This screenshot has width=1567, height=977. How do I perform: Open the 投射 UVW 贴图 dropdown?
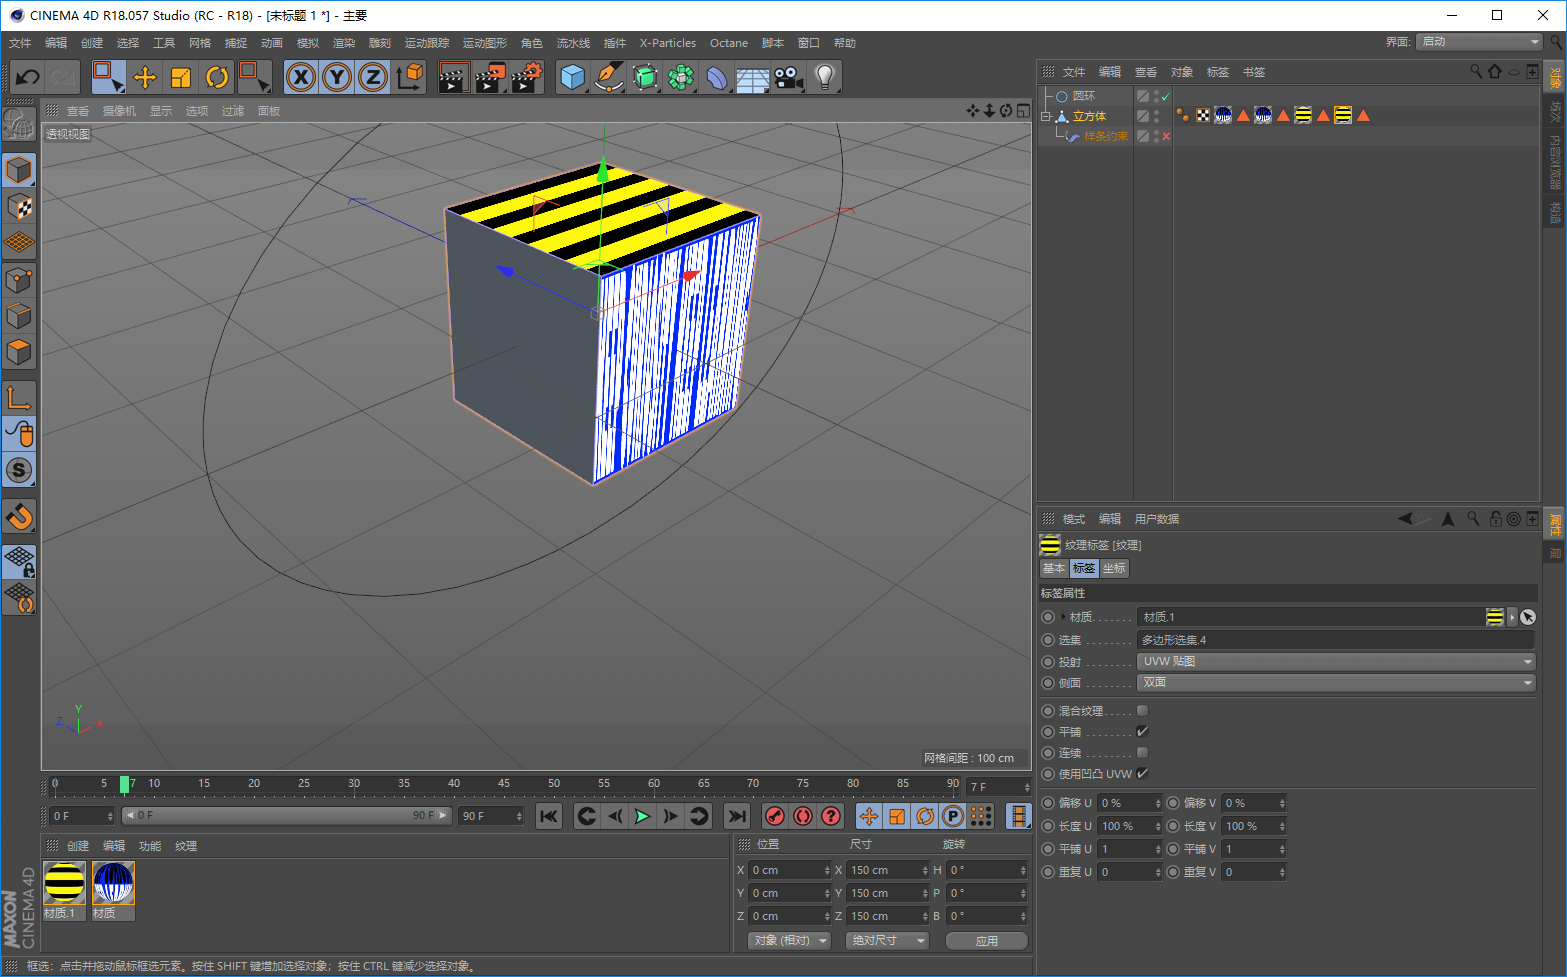[1336, 661]
